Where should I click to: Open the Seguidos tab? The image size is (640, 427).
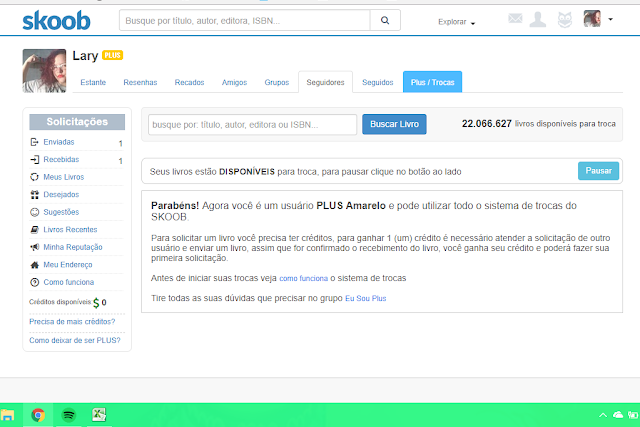pos(378,82)
